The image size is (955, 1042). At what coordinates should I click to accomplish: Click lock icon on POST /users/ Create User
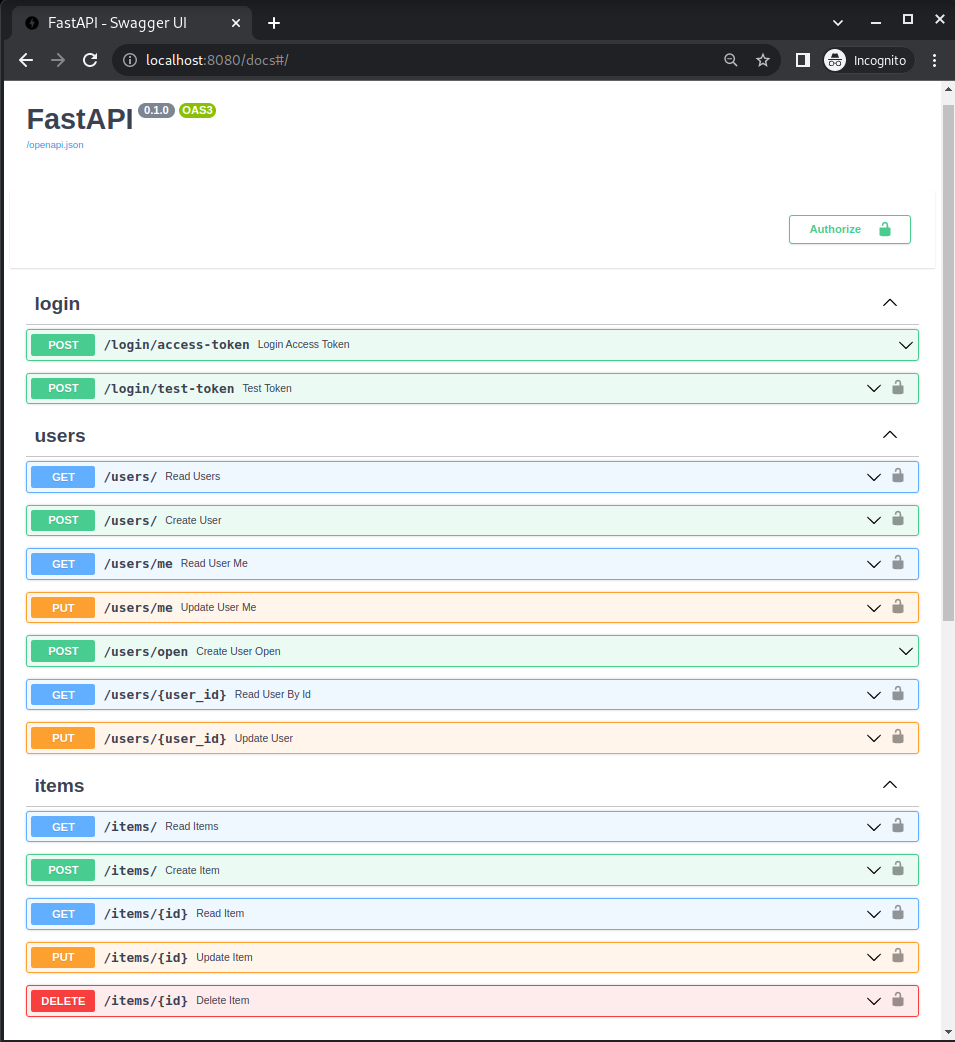898,519
